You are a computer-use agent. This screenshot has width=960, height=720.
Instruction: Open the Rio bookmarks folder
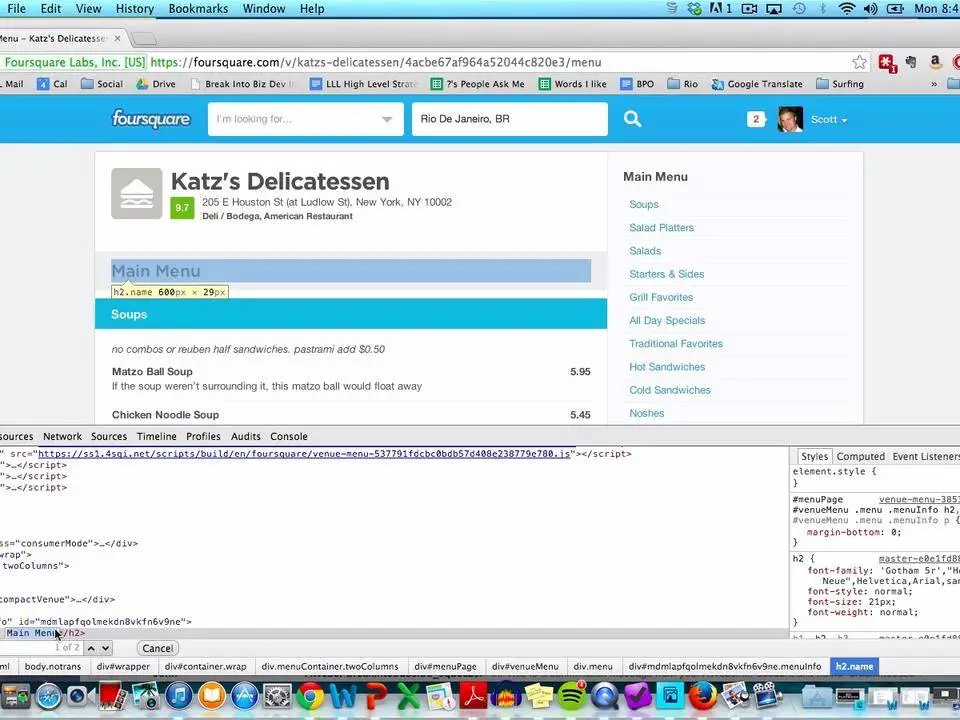(683, 84)
